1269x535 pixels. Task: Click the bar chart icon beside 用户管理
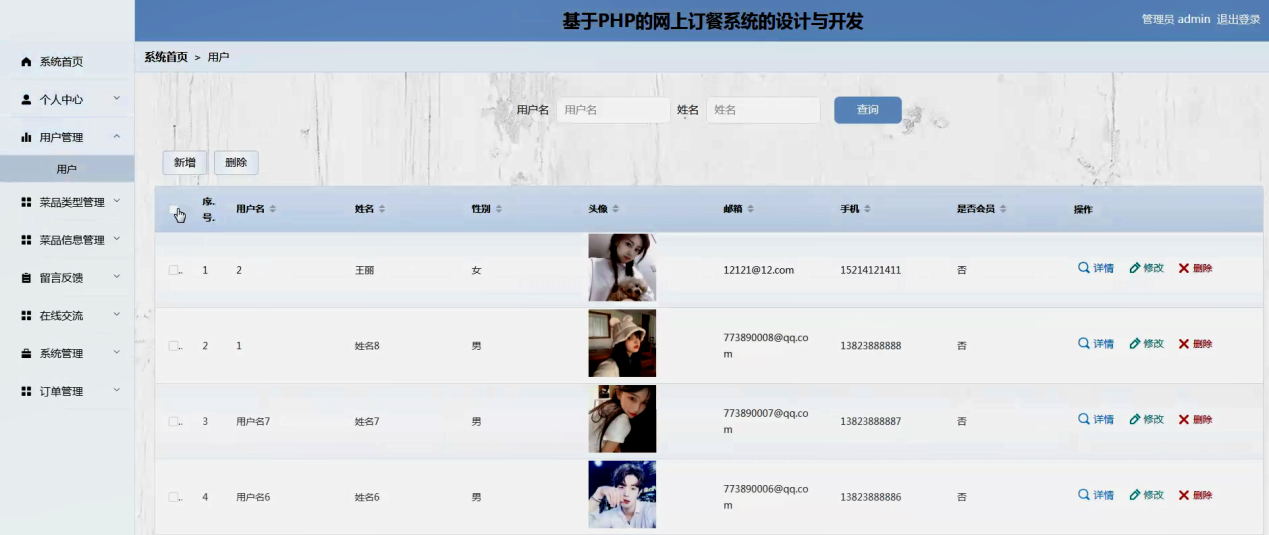click(27, 138)
